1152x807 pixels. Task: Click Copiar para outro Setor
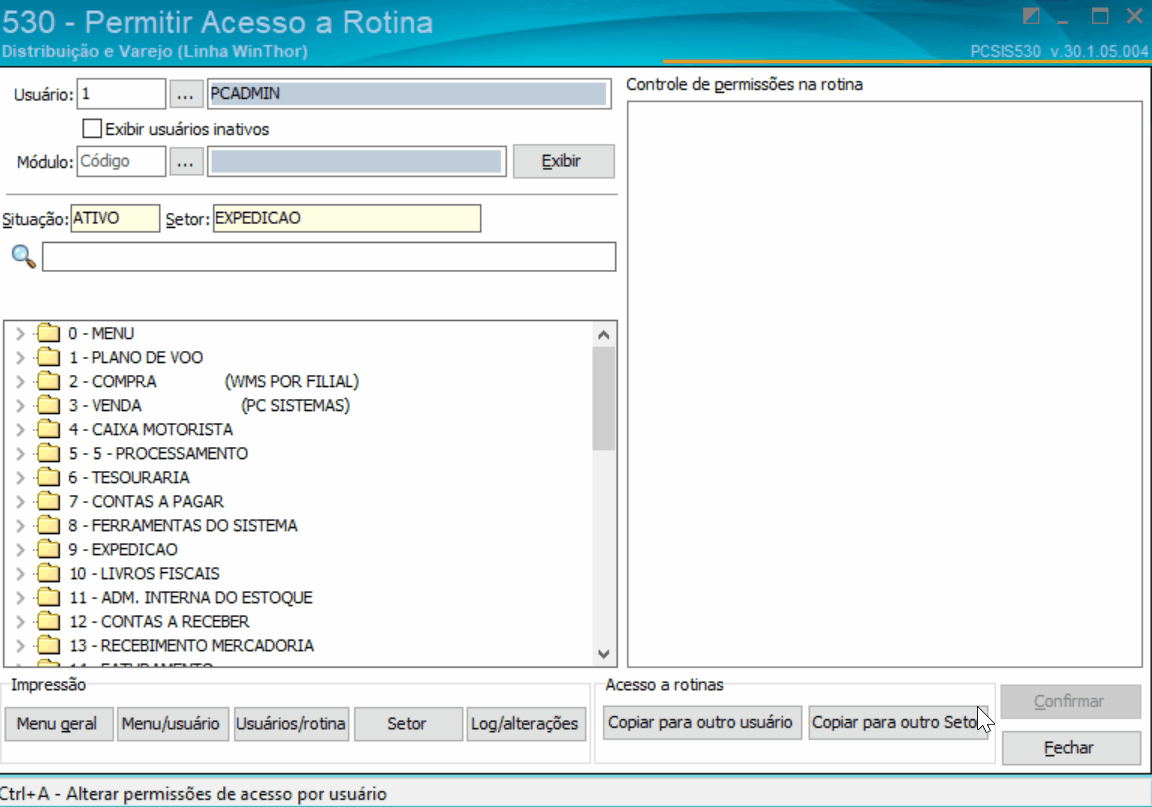pyautogui.click(x=897, y=722)
